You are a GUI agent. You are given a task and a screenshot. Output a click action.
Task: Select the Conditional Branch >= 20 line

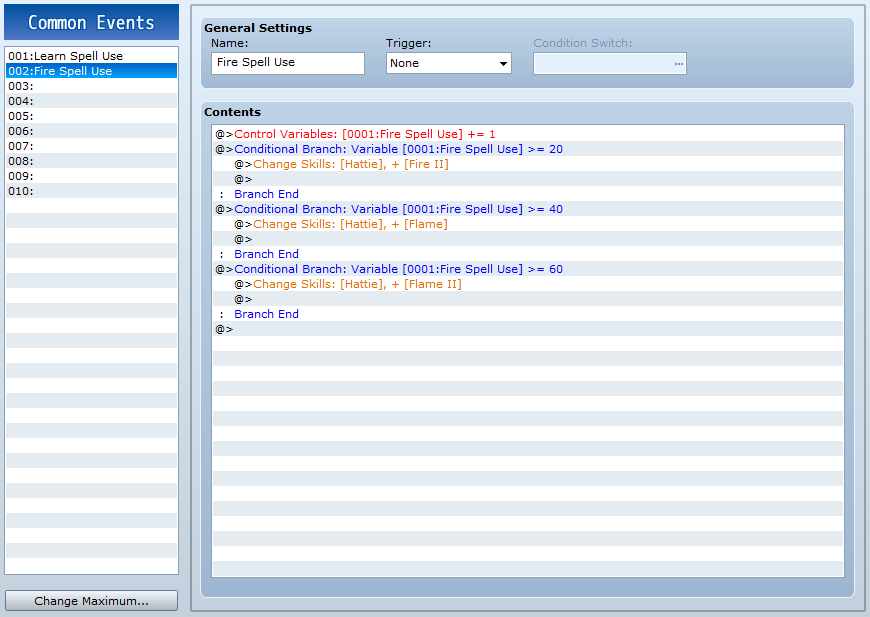click(528, 149)
